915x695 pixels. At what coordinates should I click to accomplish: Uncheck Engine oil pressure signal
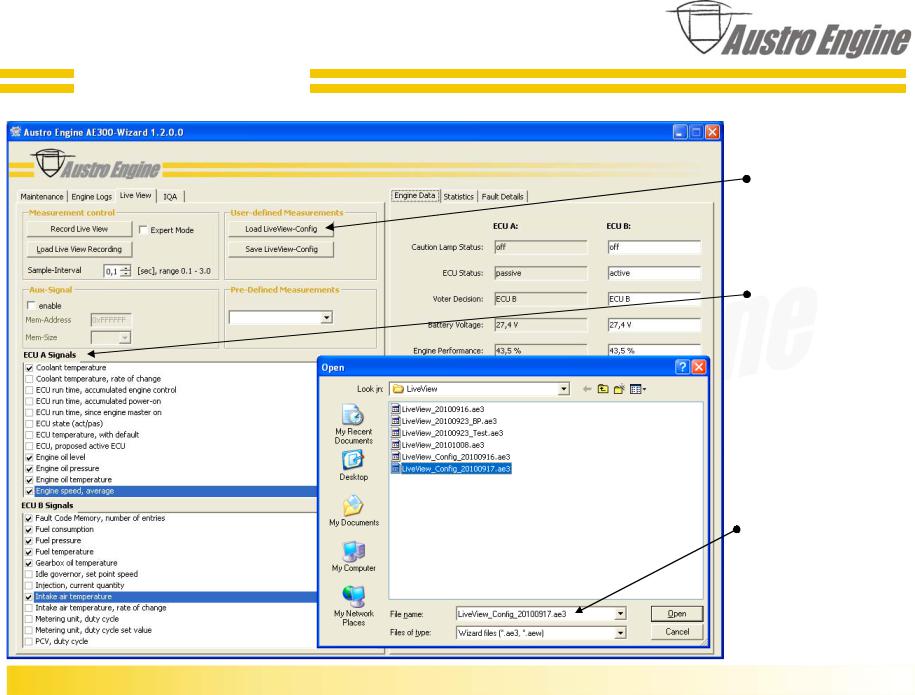click(29, 469)
